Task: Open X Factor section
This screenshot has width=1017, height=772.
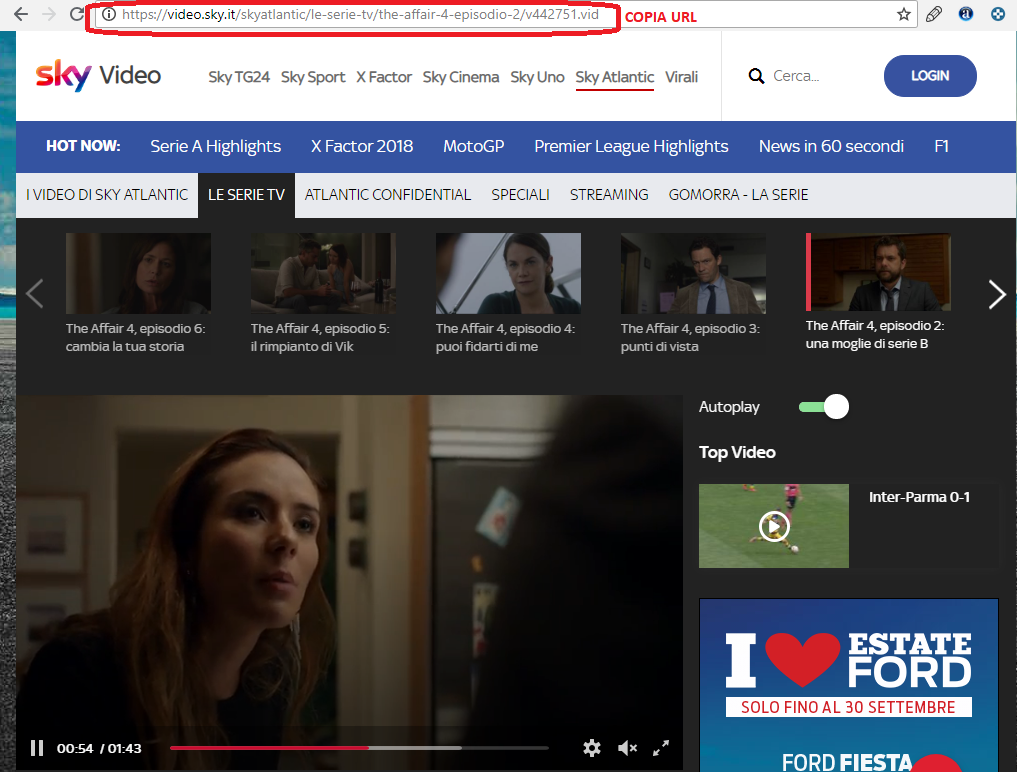Action: [384, 77]
